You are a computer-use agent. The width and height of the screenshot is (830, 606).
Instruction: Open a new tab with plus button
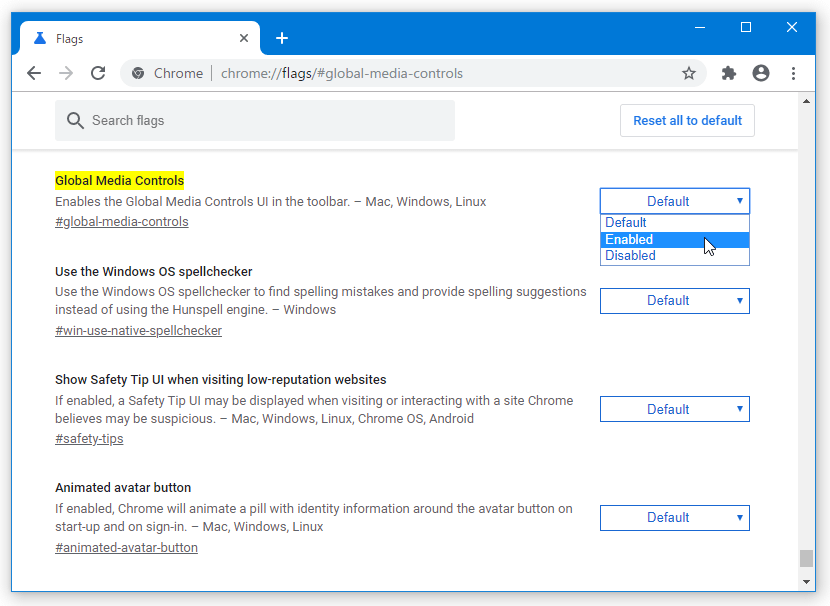click(x=282, y=38)
